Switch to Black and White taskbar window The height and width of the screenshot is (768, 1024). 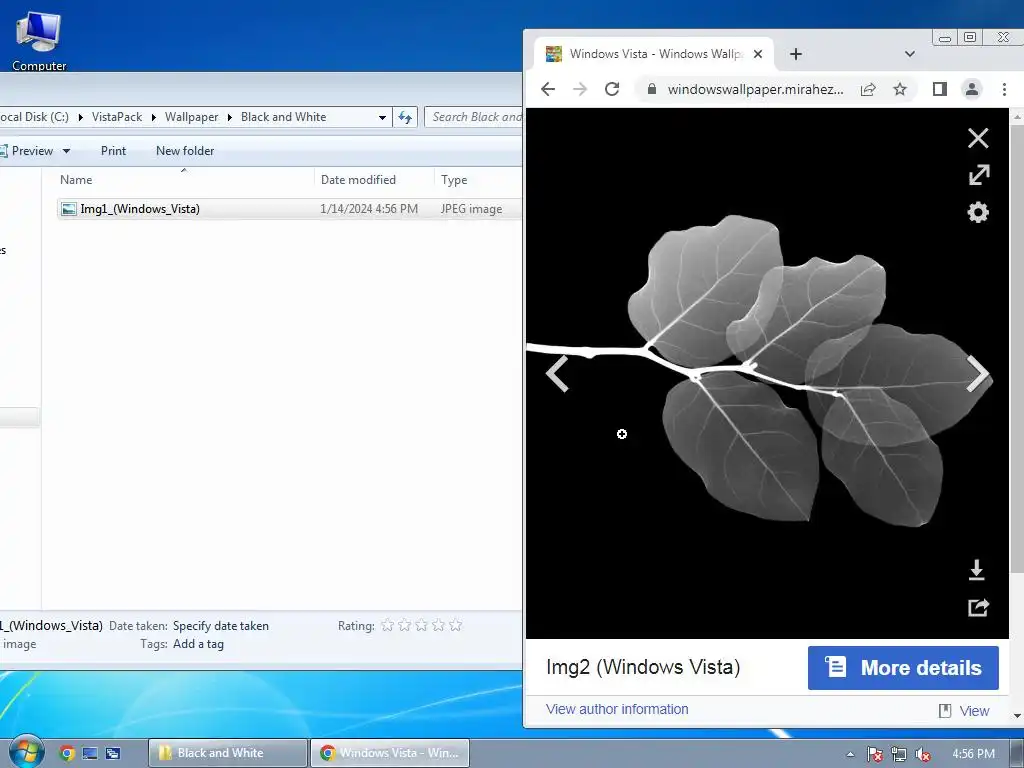click(x=227, y=753)
